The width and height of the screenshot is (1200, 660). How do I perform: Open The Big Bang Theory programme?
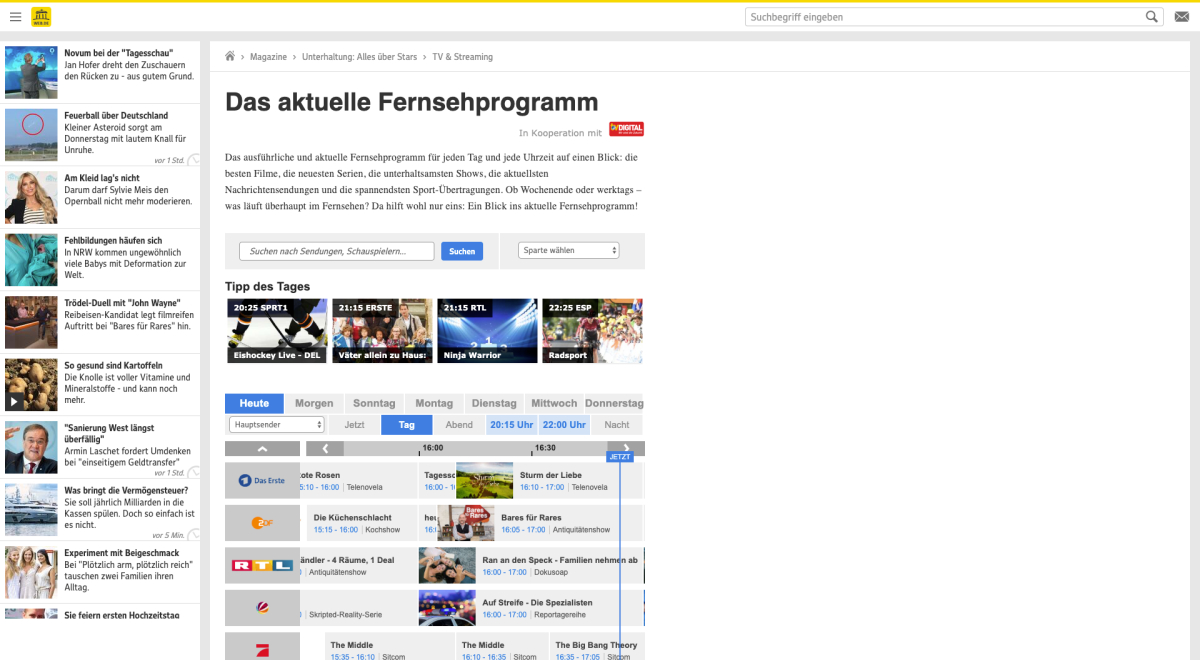point(597,646)
